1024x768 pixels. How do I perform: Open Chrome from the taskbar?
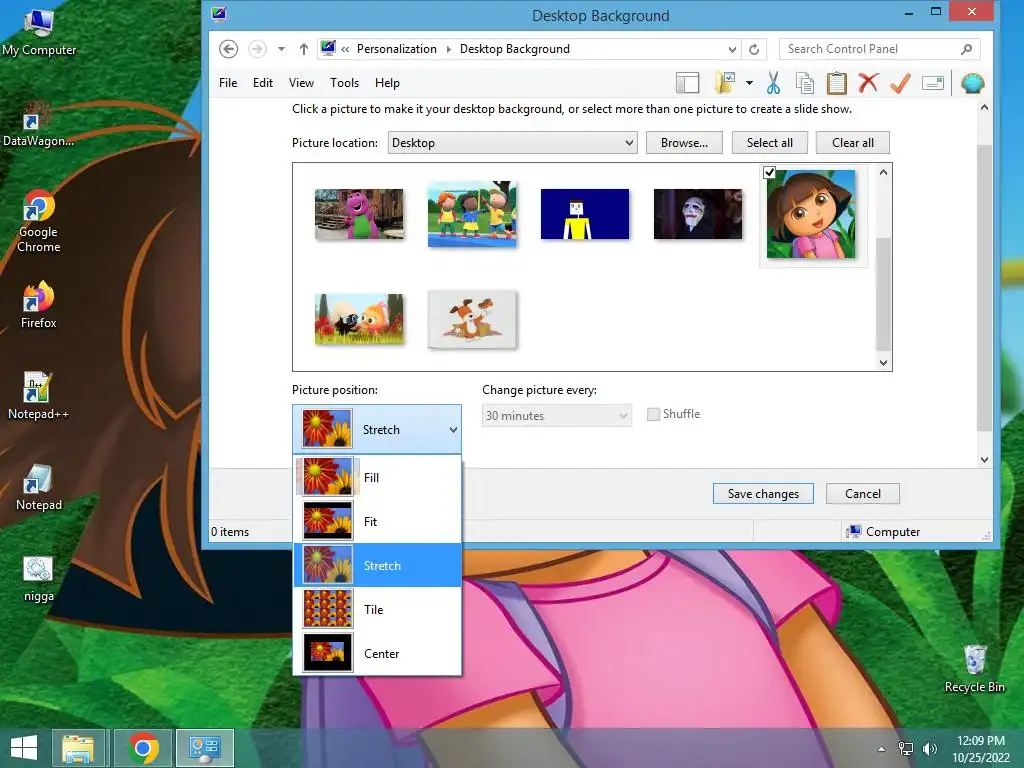coord(143,748)
